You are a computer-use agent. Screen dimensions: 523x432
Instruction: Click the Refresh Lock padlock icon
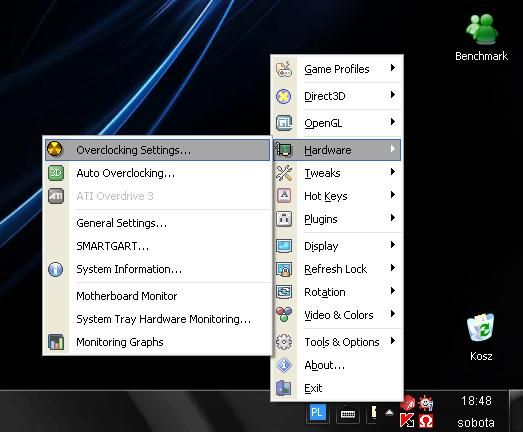(284, 269)
